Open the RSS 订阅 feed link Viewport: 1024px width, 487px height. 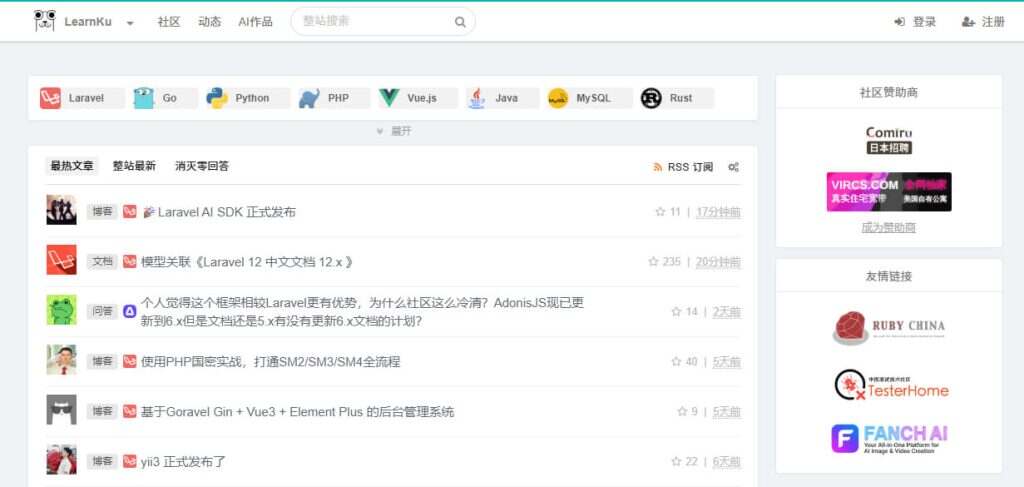coord(683,167)
